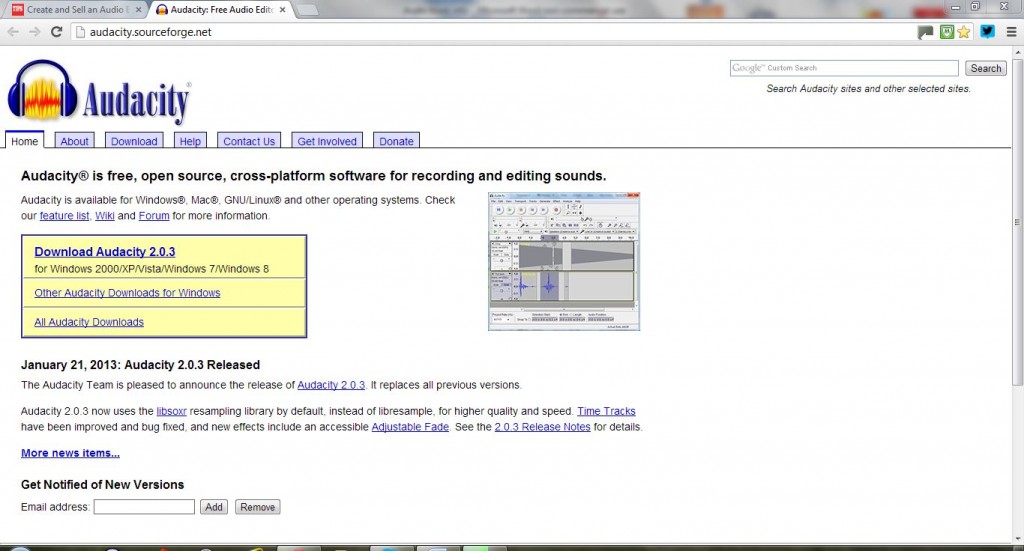Open the Get Involved tab
The height and width of the screenshot is (551, 1024).
pyautogui.click(x=327, y=141)
